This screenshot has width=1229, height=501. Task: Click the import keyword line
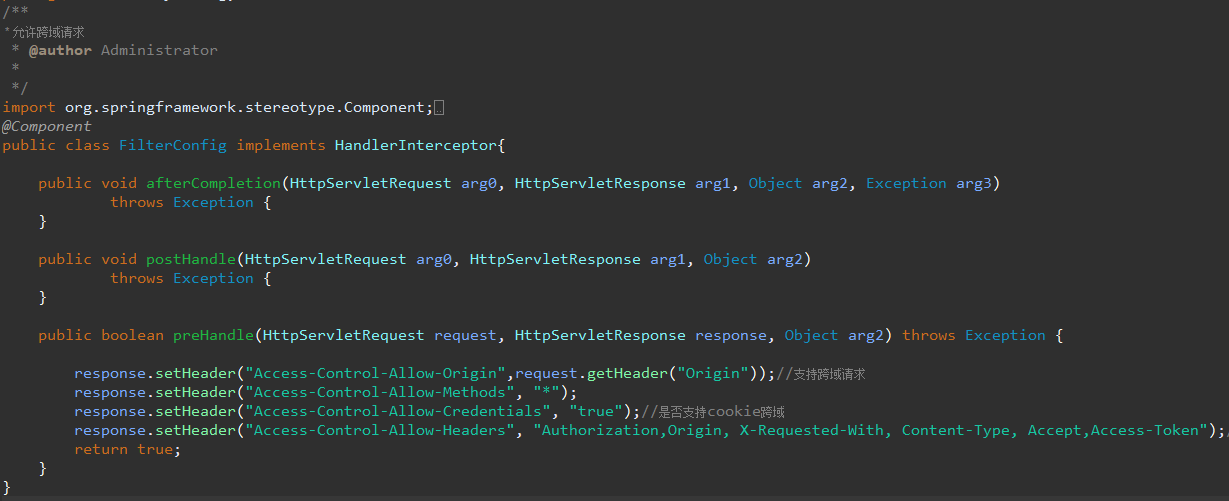[217, 107]
